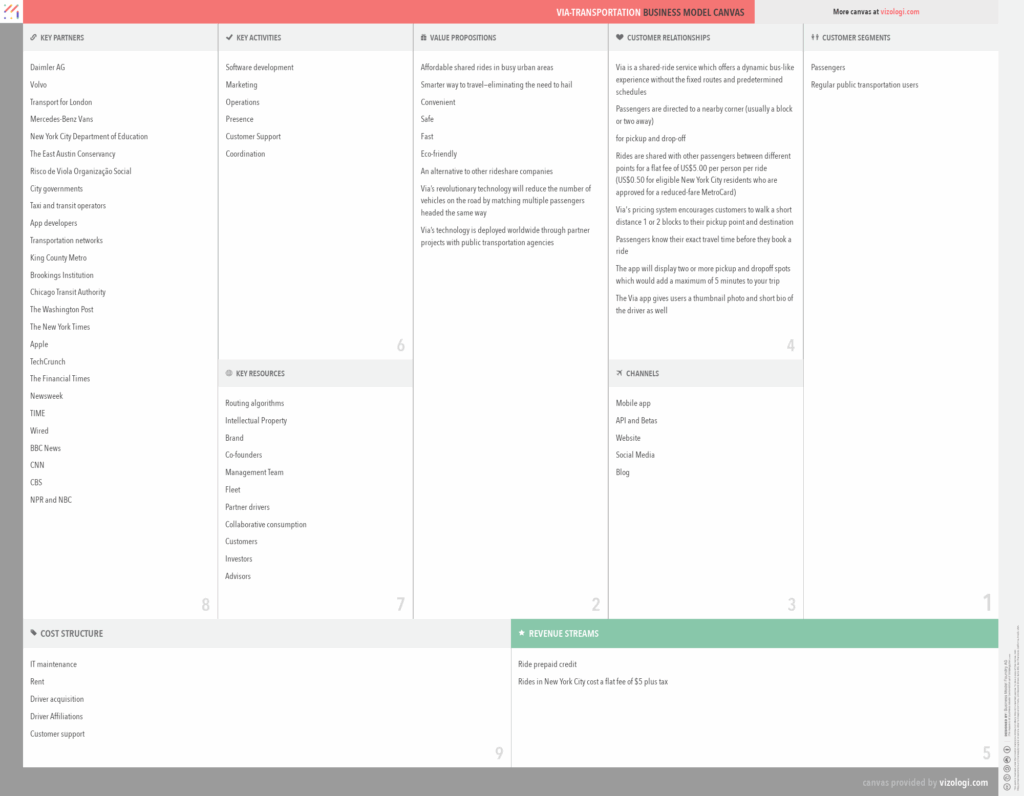This screenshot has height=796, width=1024.
Task: Click the round icon beside Key Resources
Action: coord(228,373)
